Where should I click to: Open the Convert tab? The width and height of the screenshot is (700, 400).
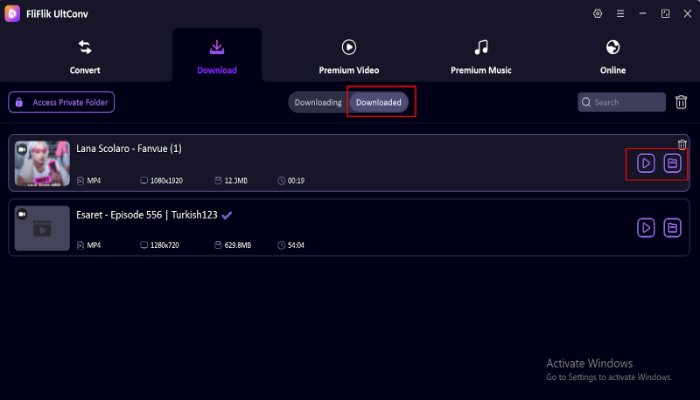(x=85, y=57)
